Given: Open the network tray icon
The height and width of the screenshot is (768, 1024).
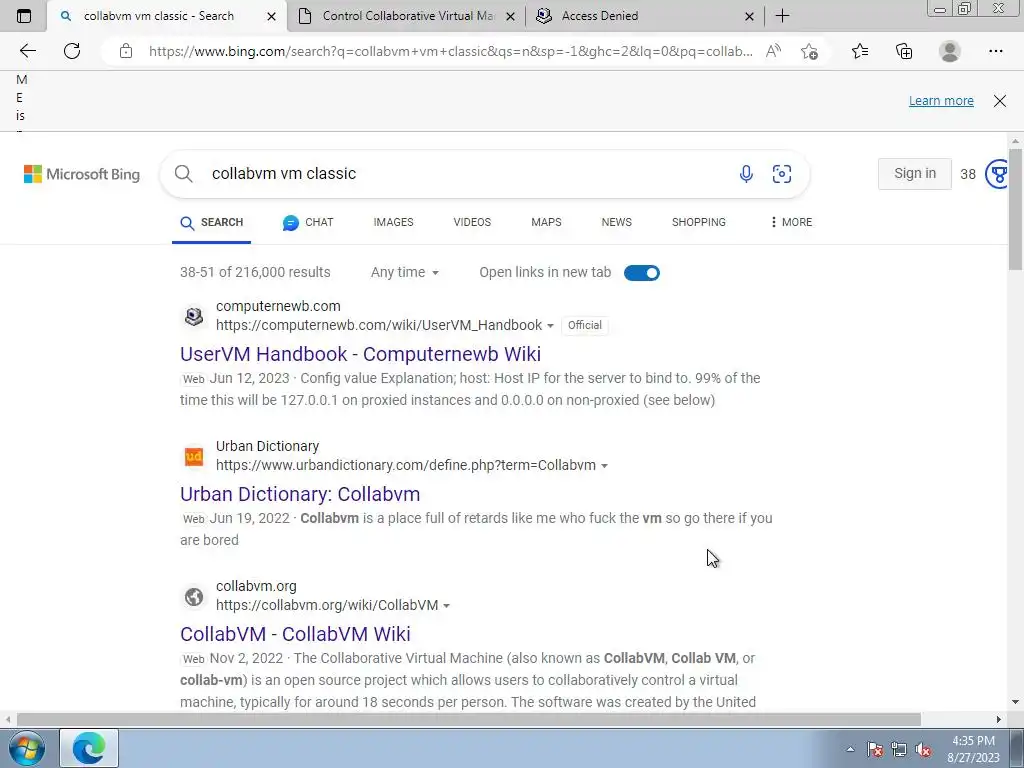Looking at the screenshot, I should coord(899,749).
